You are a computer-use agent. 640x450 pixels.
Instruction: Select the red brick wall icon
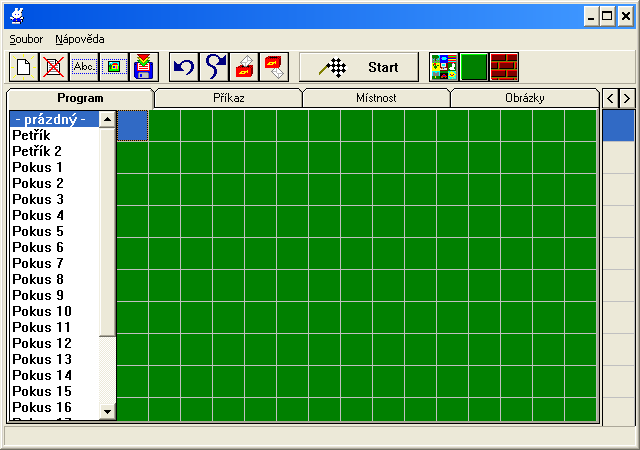coord(504,67)
